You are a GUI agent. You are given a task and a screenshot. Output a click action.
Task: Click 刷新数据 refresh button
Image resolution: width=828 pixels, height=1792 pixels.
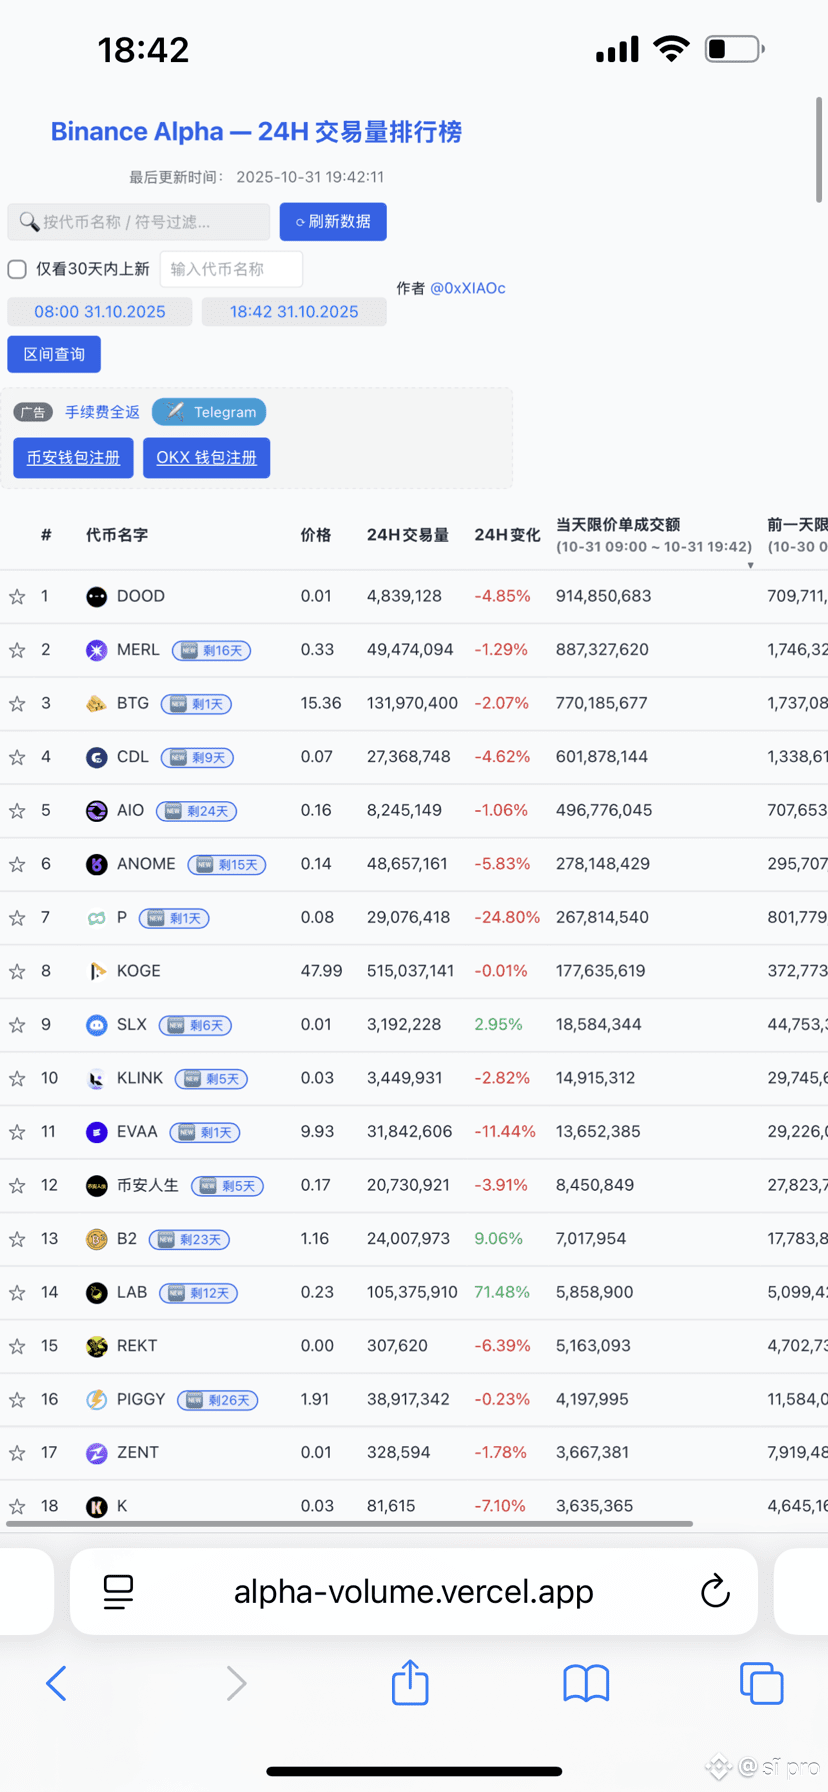click(x=333, y=222)
